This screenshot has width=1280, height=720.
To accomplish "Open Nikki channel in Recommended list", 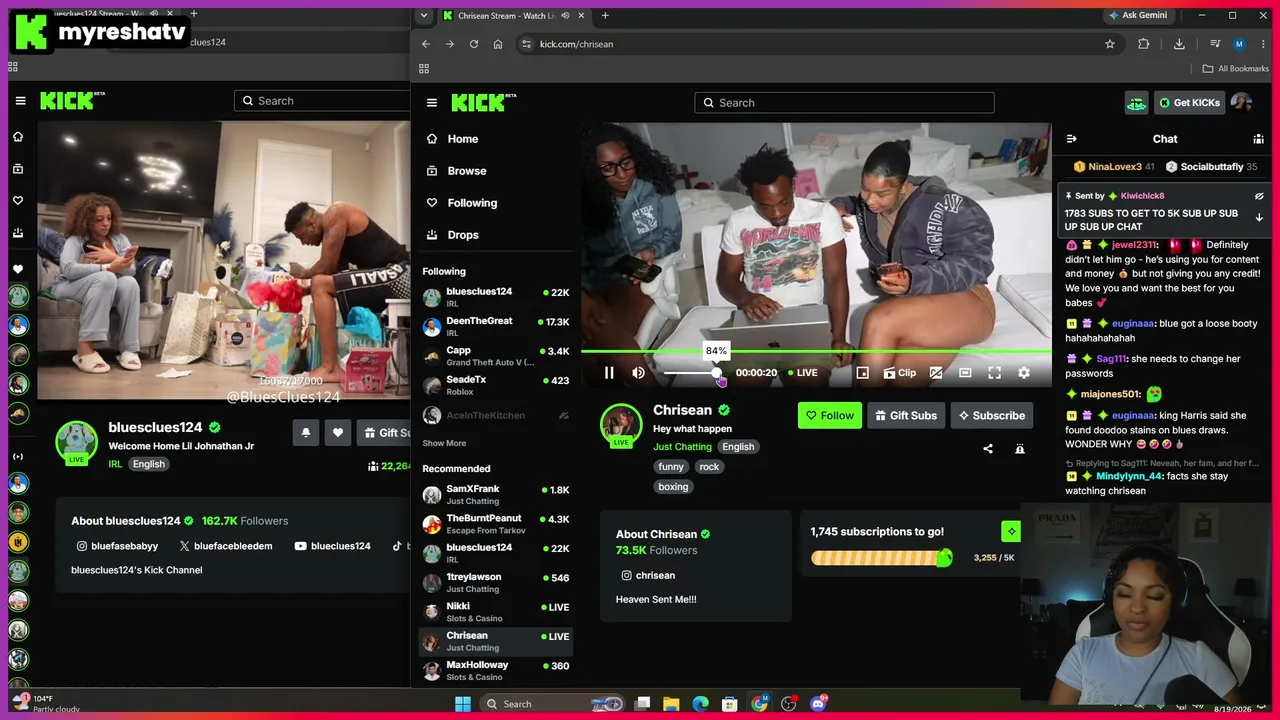I will 496,612.
